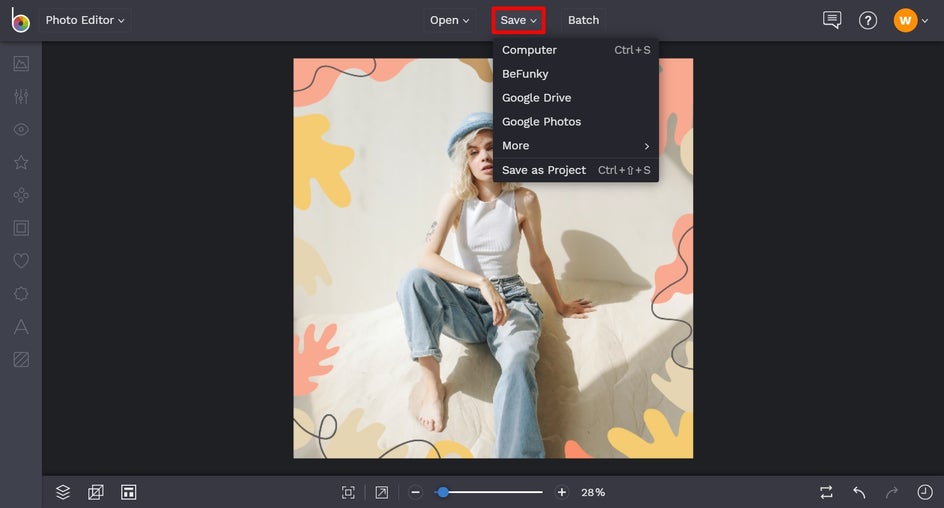Choose Save as Project
The image size is (944, 508).
click(576, 170)
